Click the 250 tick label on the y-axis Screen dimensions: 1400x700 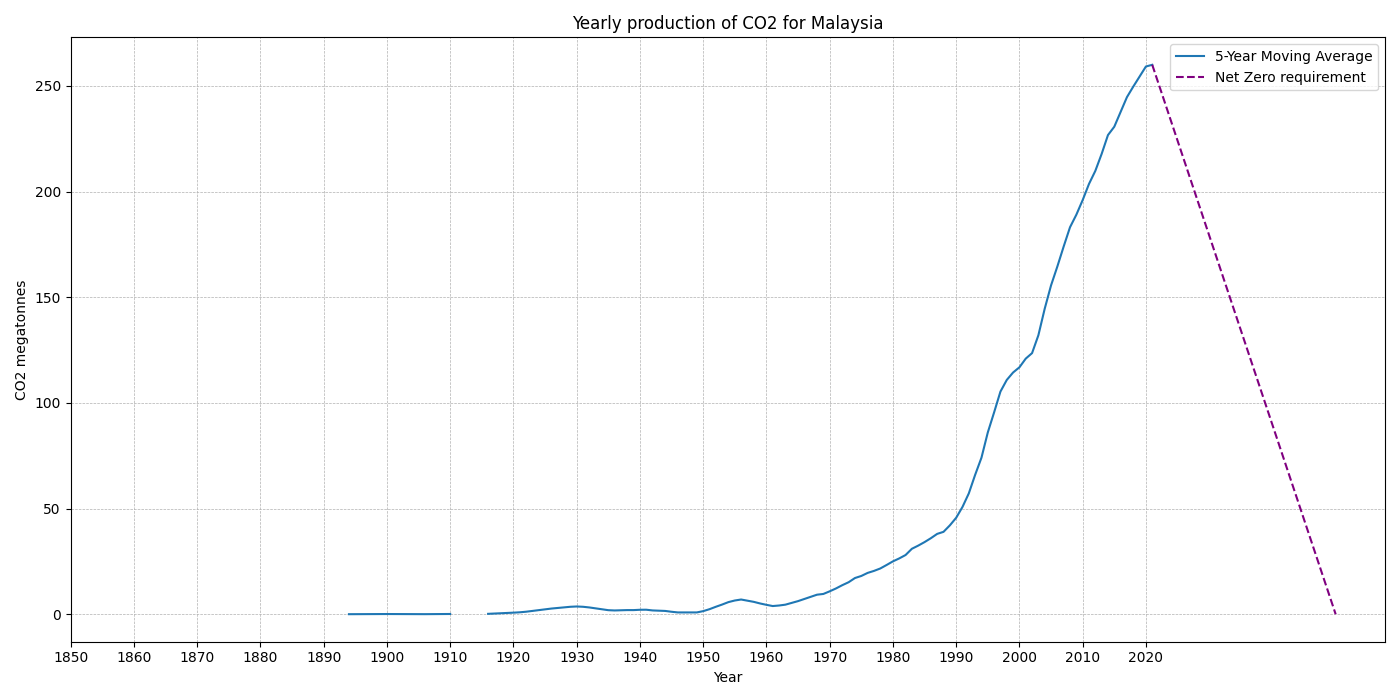click(48, 86)
